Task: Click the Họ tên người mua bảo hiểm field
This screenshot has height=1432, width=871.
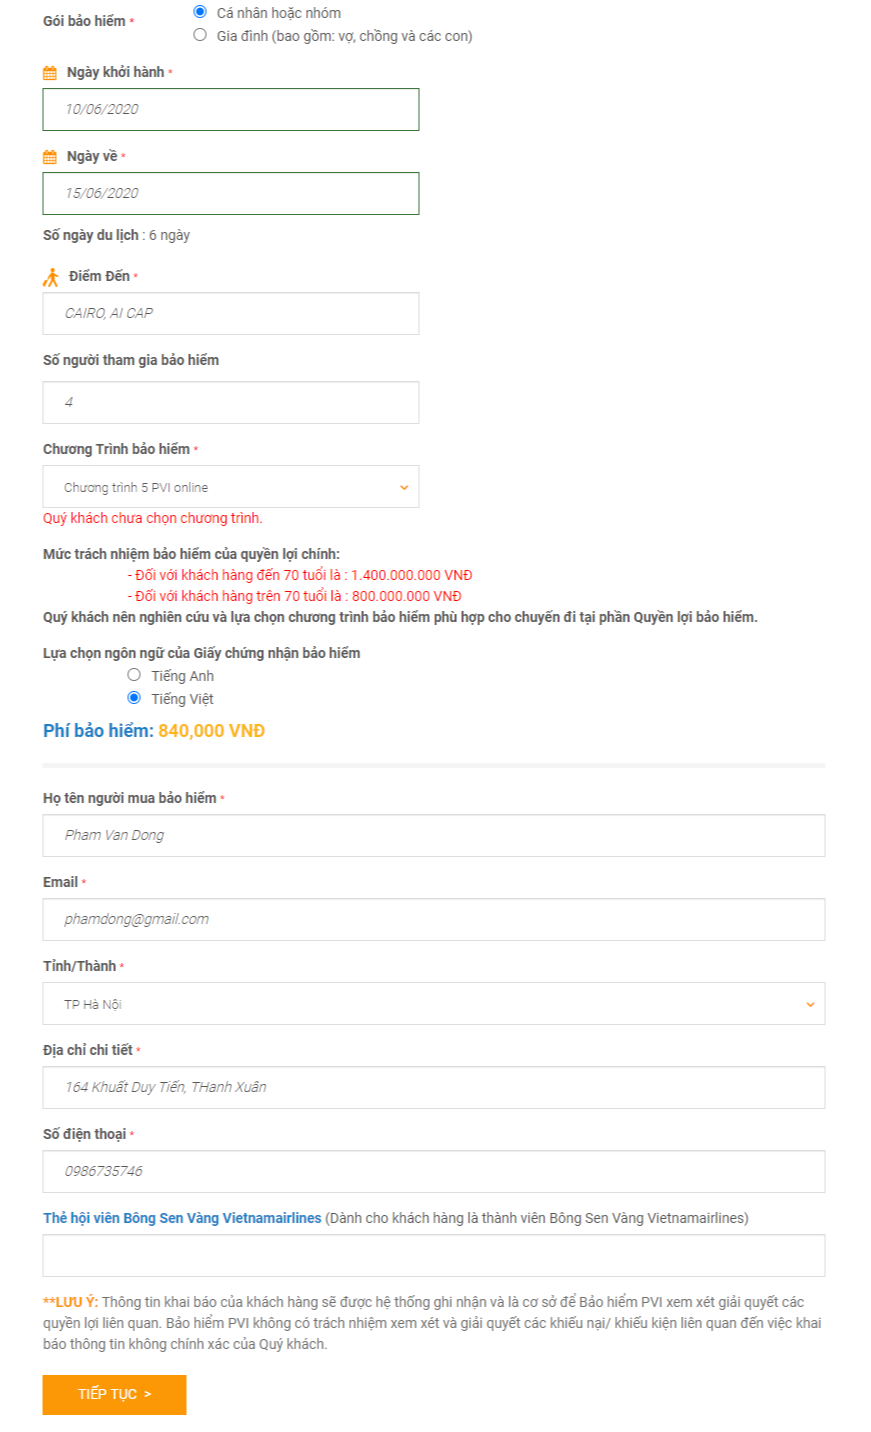Action: click(433, 835)
